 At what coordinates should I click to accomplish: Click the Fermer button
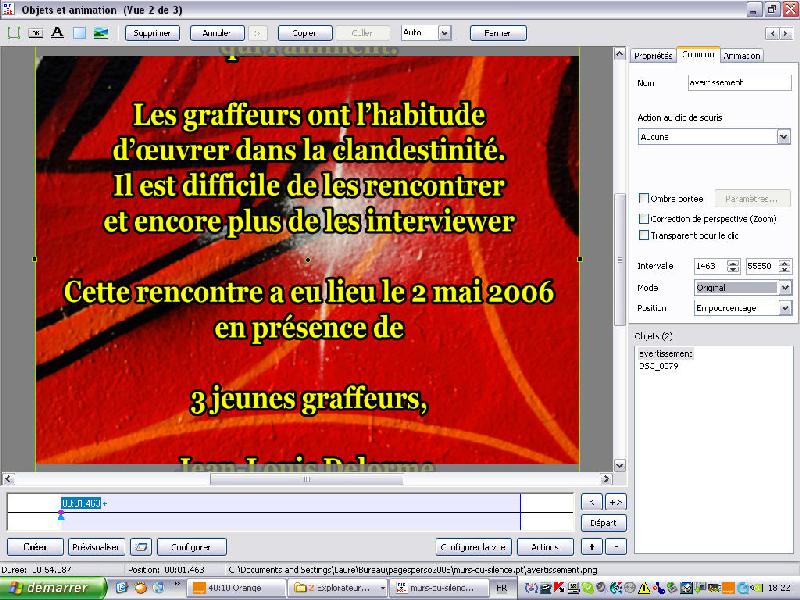pos(498,33)
